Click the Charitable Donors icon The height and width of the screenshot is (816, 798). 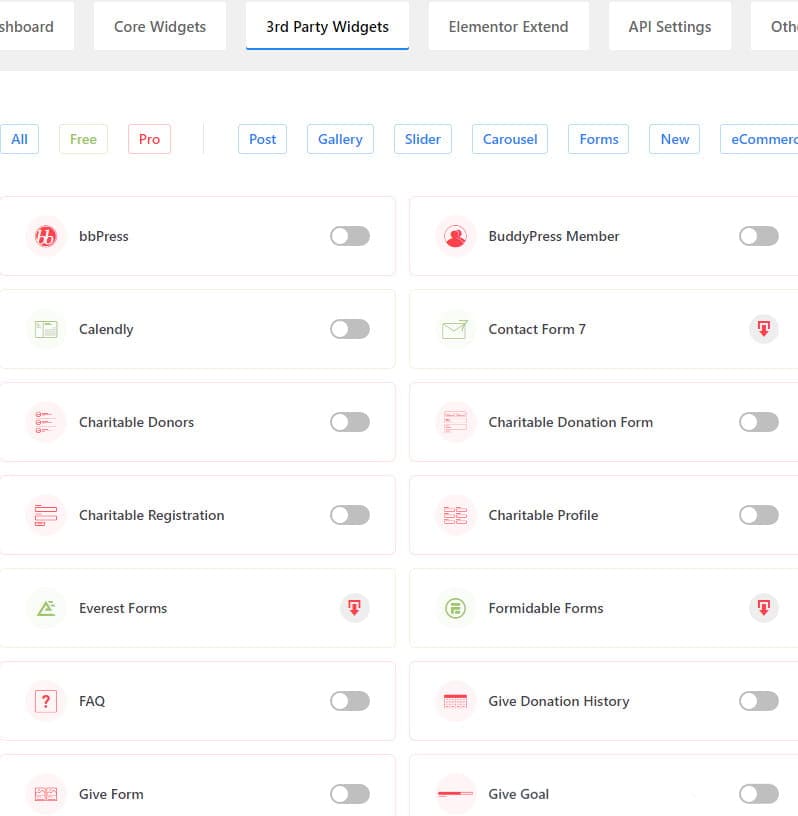click(x=46, y=422)
